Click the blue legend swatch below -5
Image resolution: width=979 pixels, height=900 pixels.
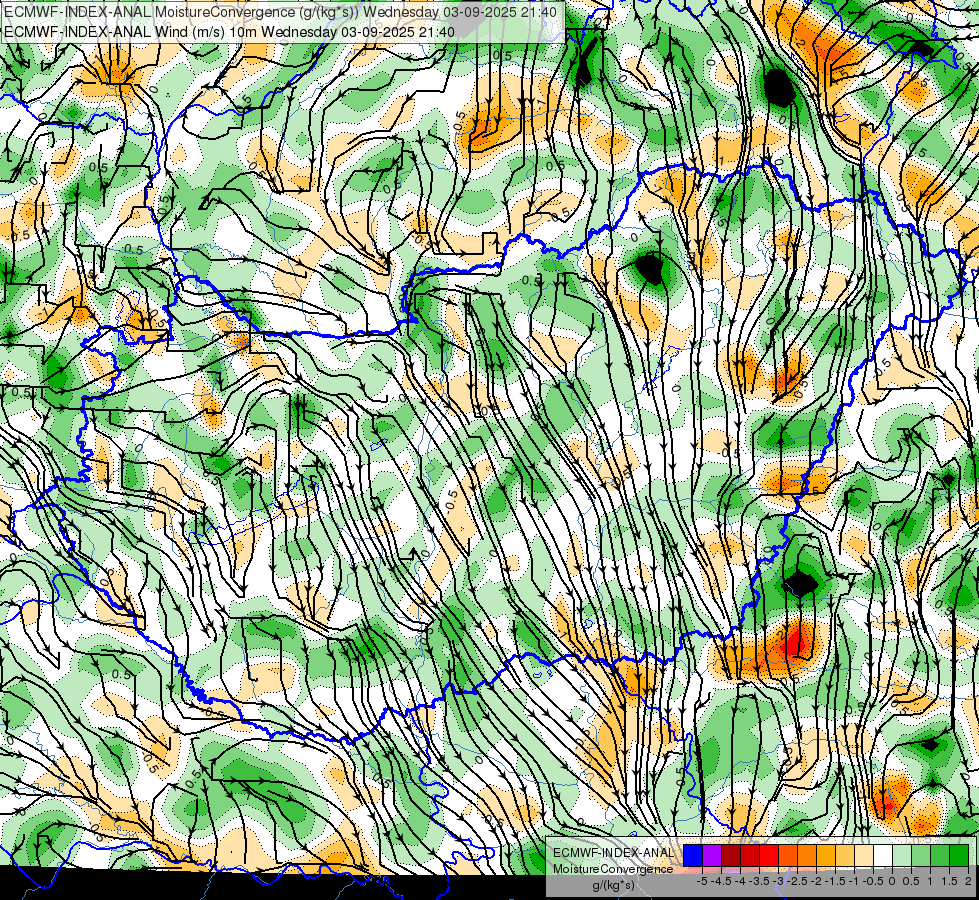[x=693, y=855]
